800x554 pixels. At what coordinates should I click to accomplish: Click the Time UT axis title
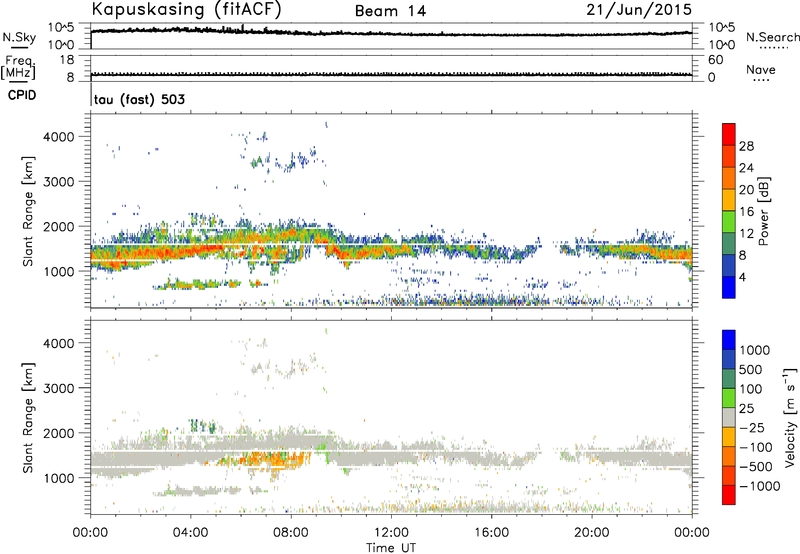click(391, 548)
